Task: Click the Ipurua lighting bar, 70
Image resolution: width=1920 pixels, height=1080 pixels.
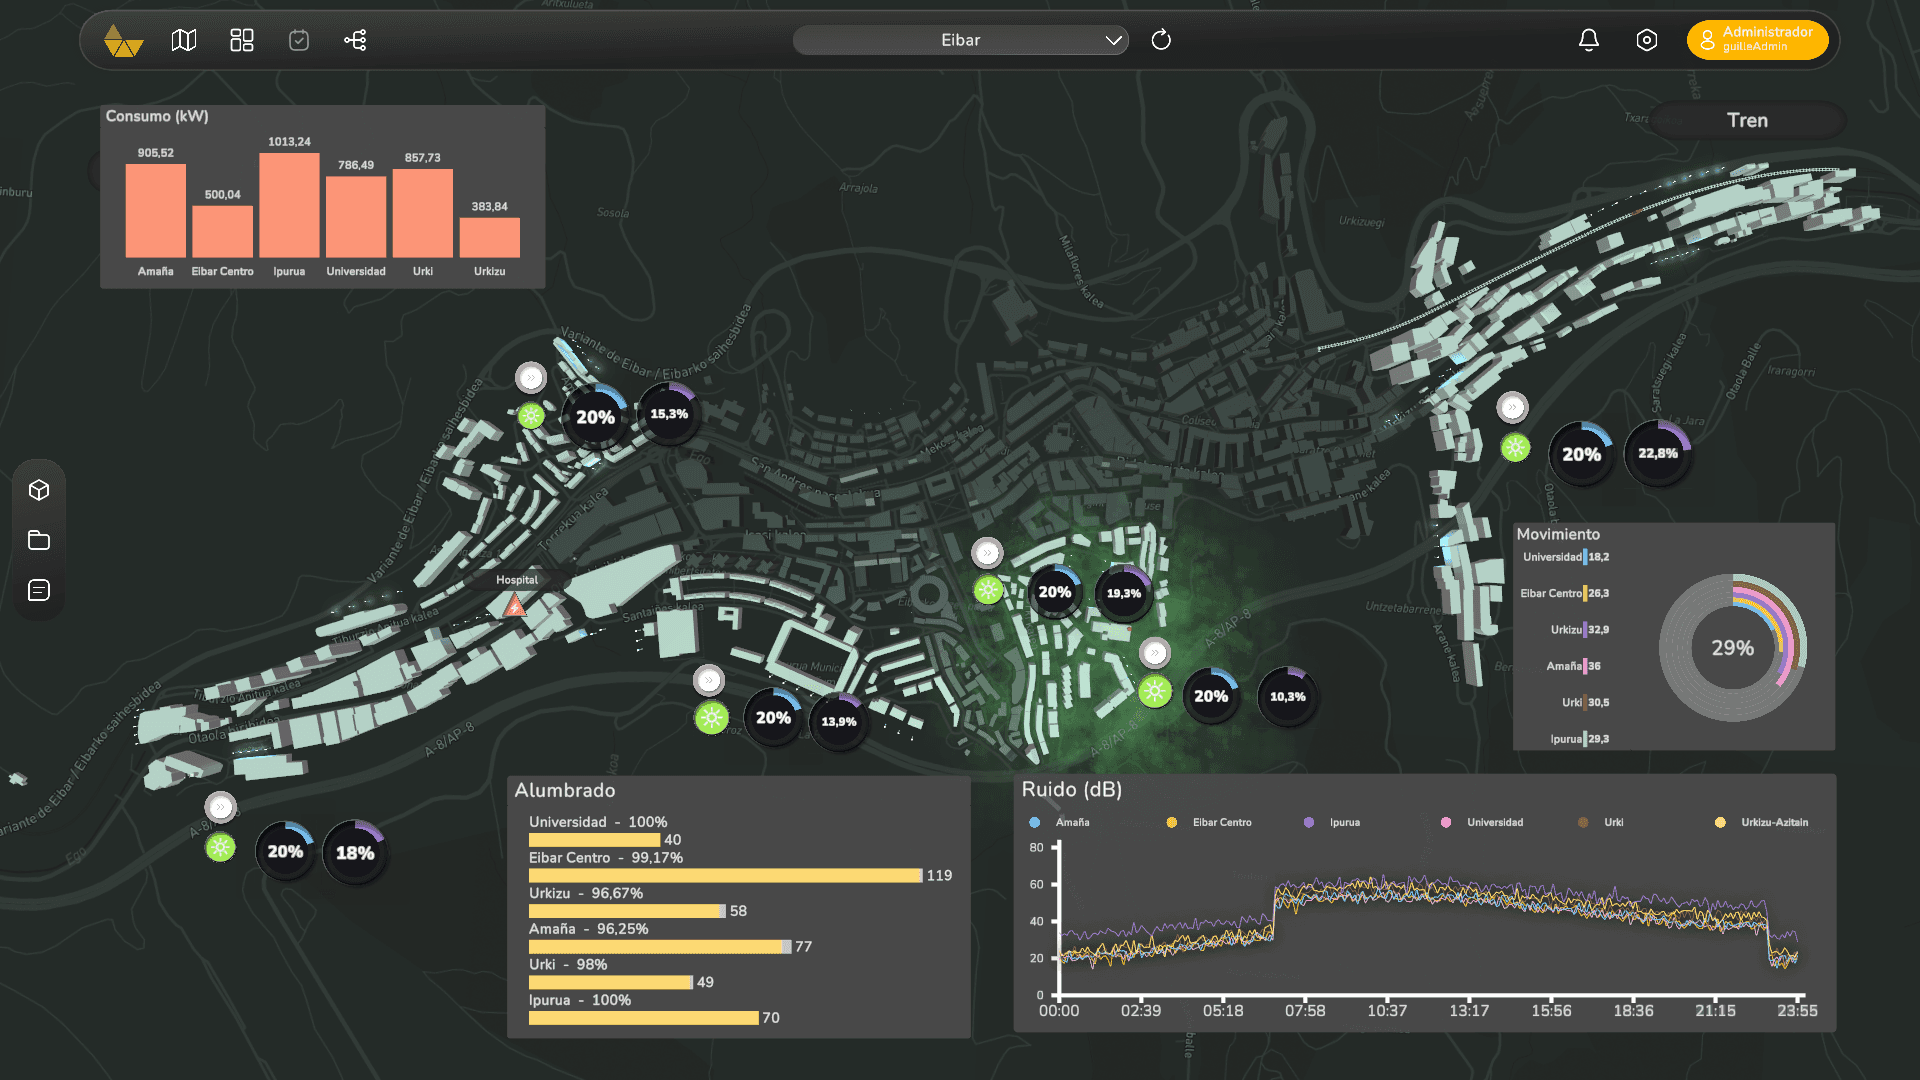Action: point(644,1018)
